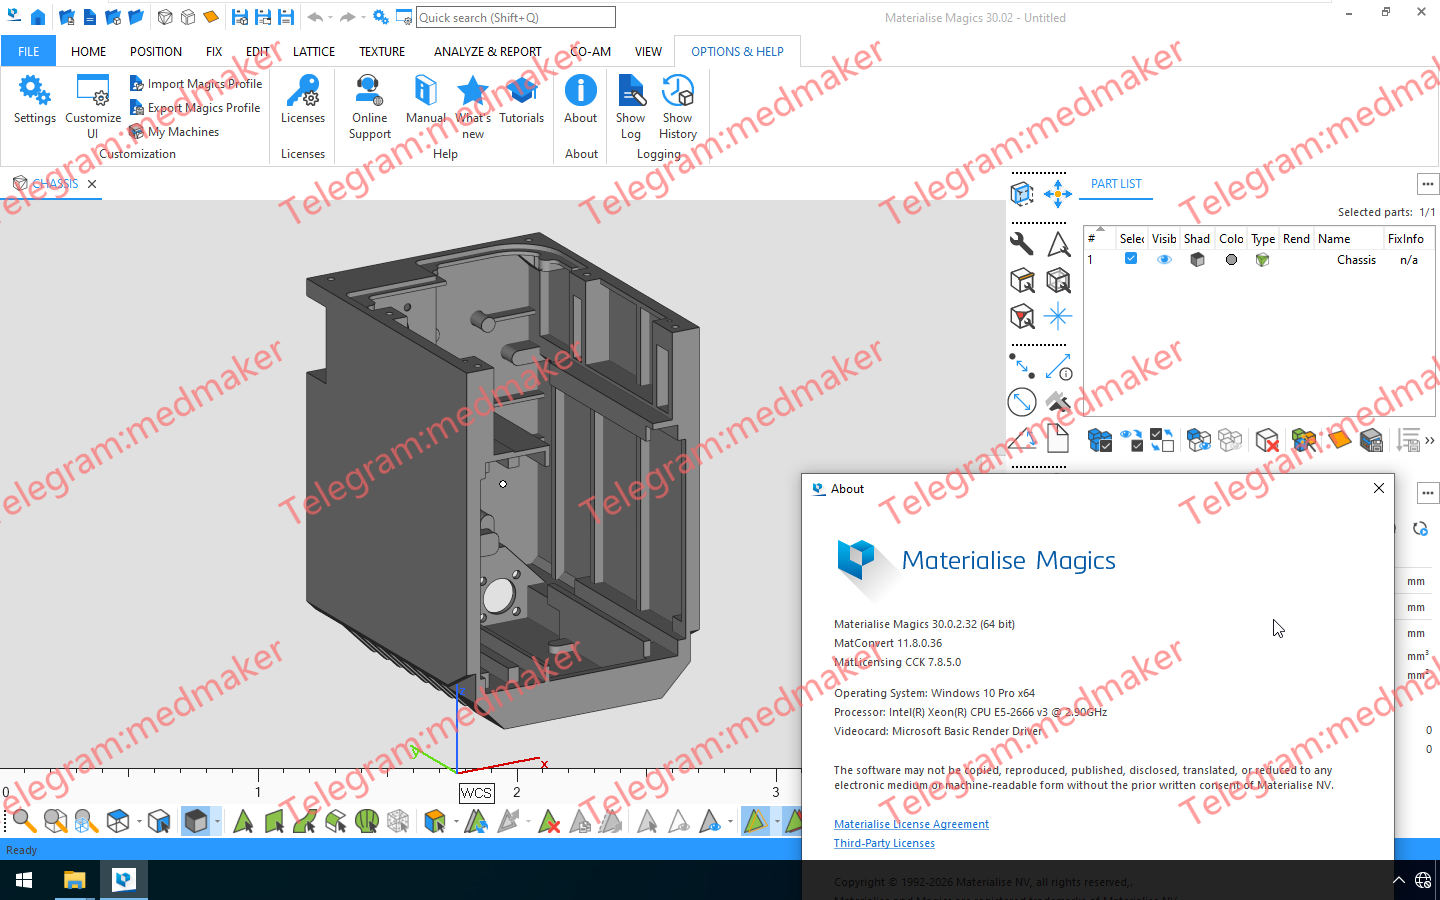Viewport: 1440px width, 900px height.
Task: Open the Manual help book
Action: [x=425, y=100]
